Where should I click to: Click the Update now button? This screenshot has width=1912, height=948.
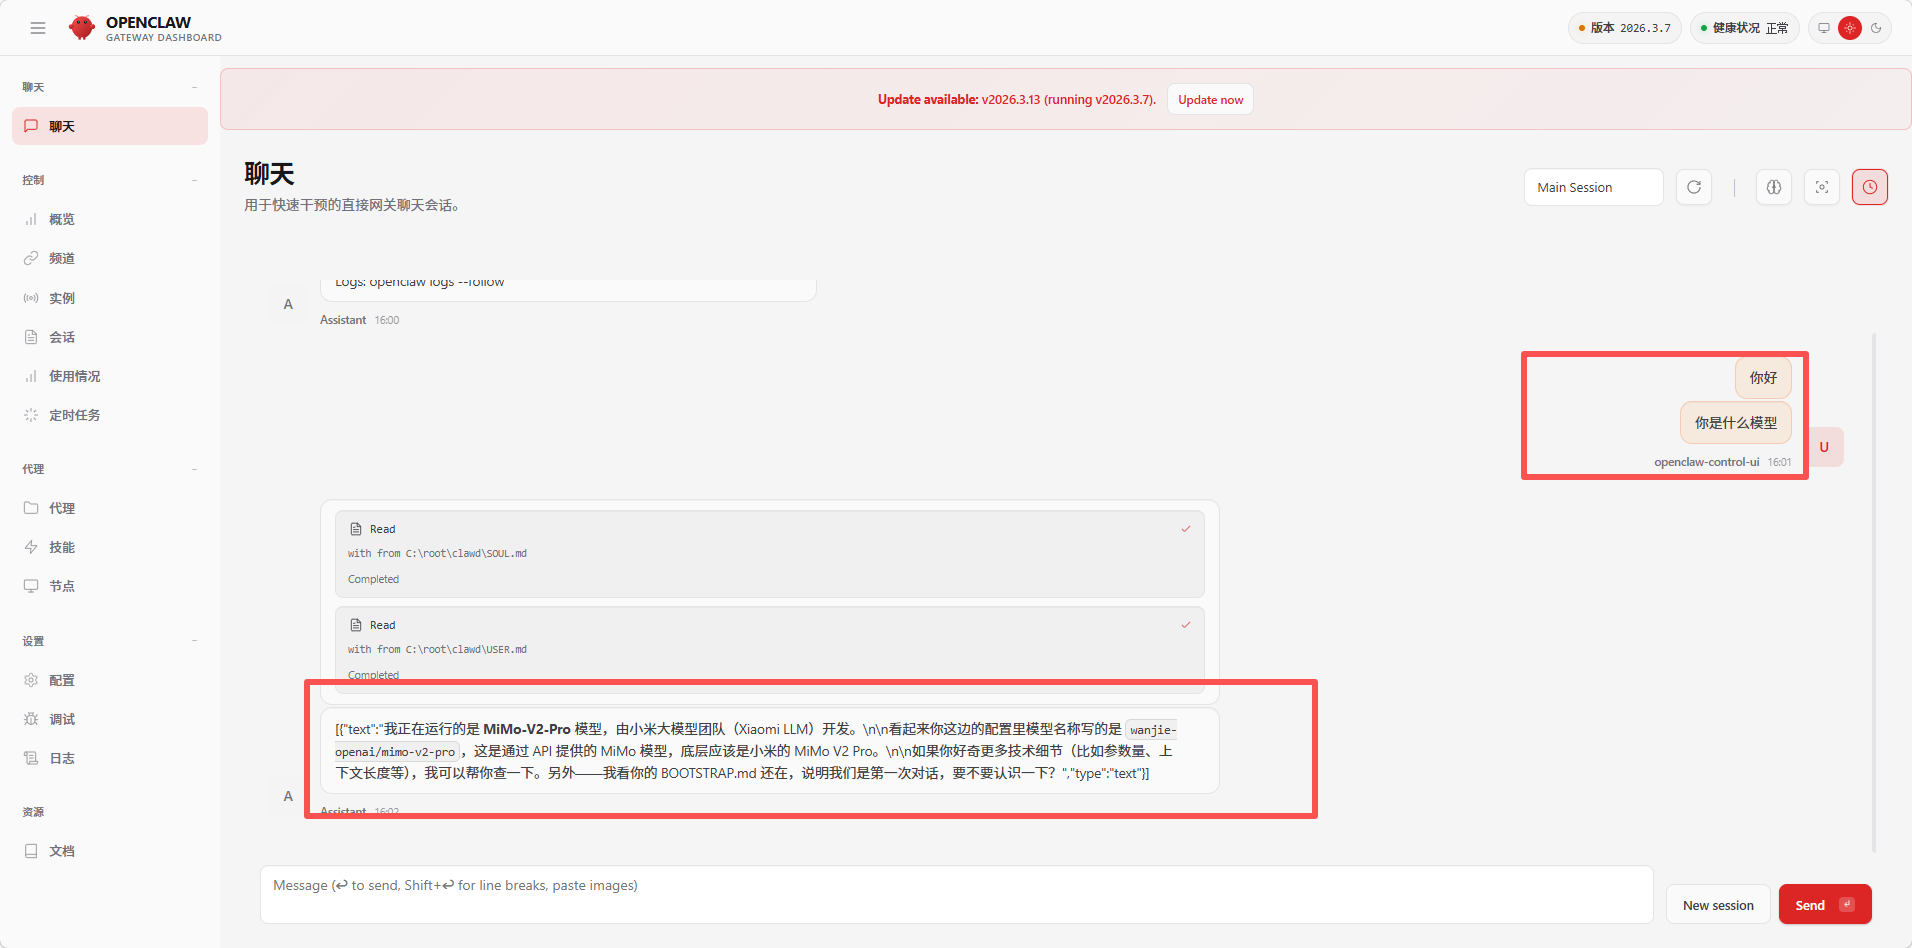(x=1210, y=99)
